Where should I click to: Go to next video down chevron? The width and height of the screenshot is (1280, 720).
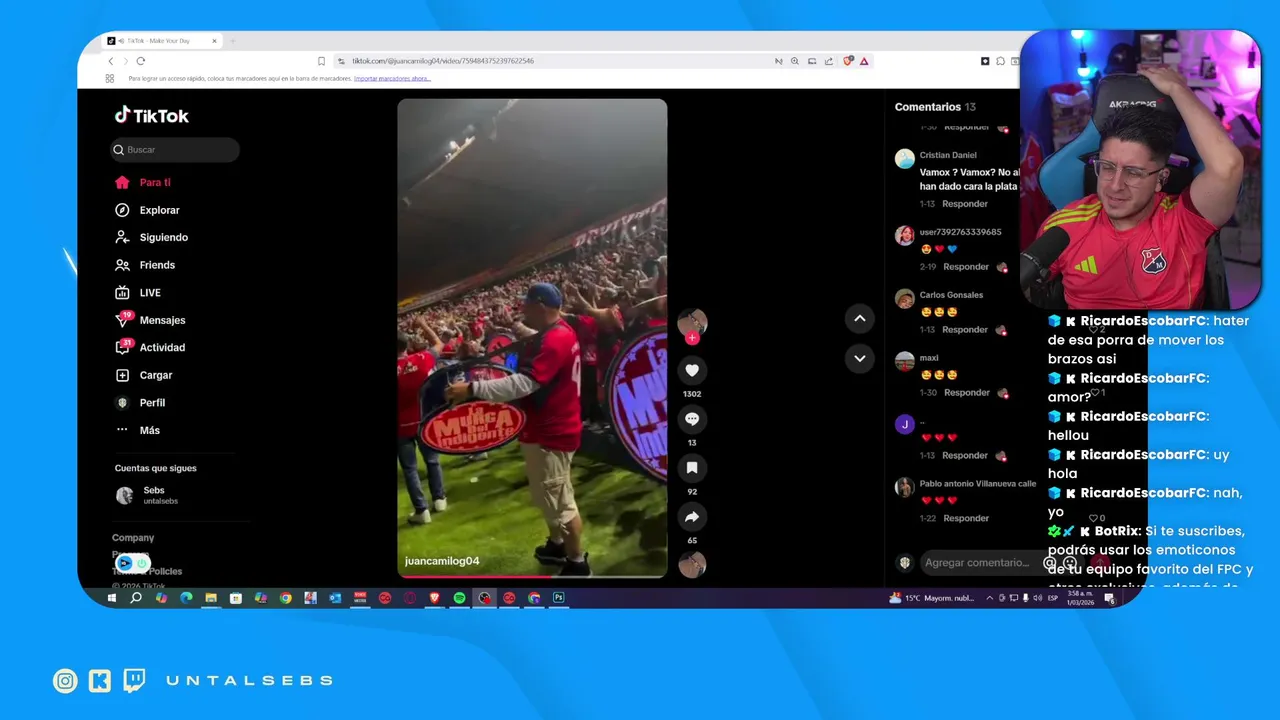(859, 358)
